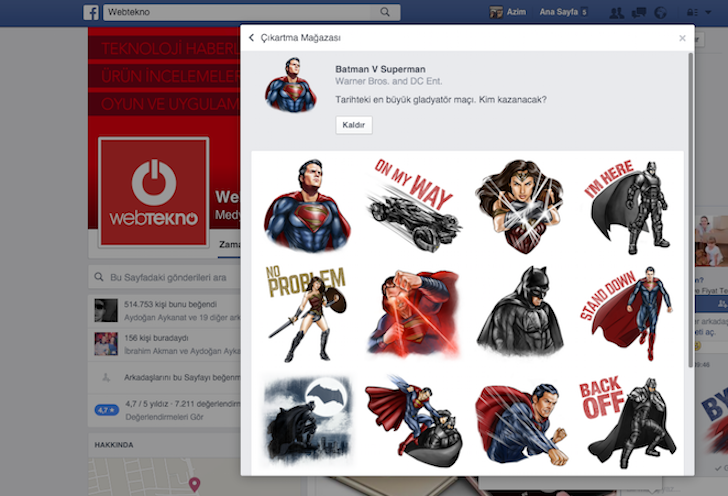Select the No Problem Wonder Woman sticker
The height and width of the screenshot is (496, 728).
point(307,313)
